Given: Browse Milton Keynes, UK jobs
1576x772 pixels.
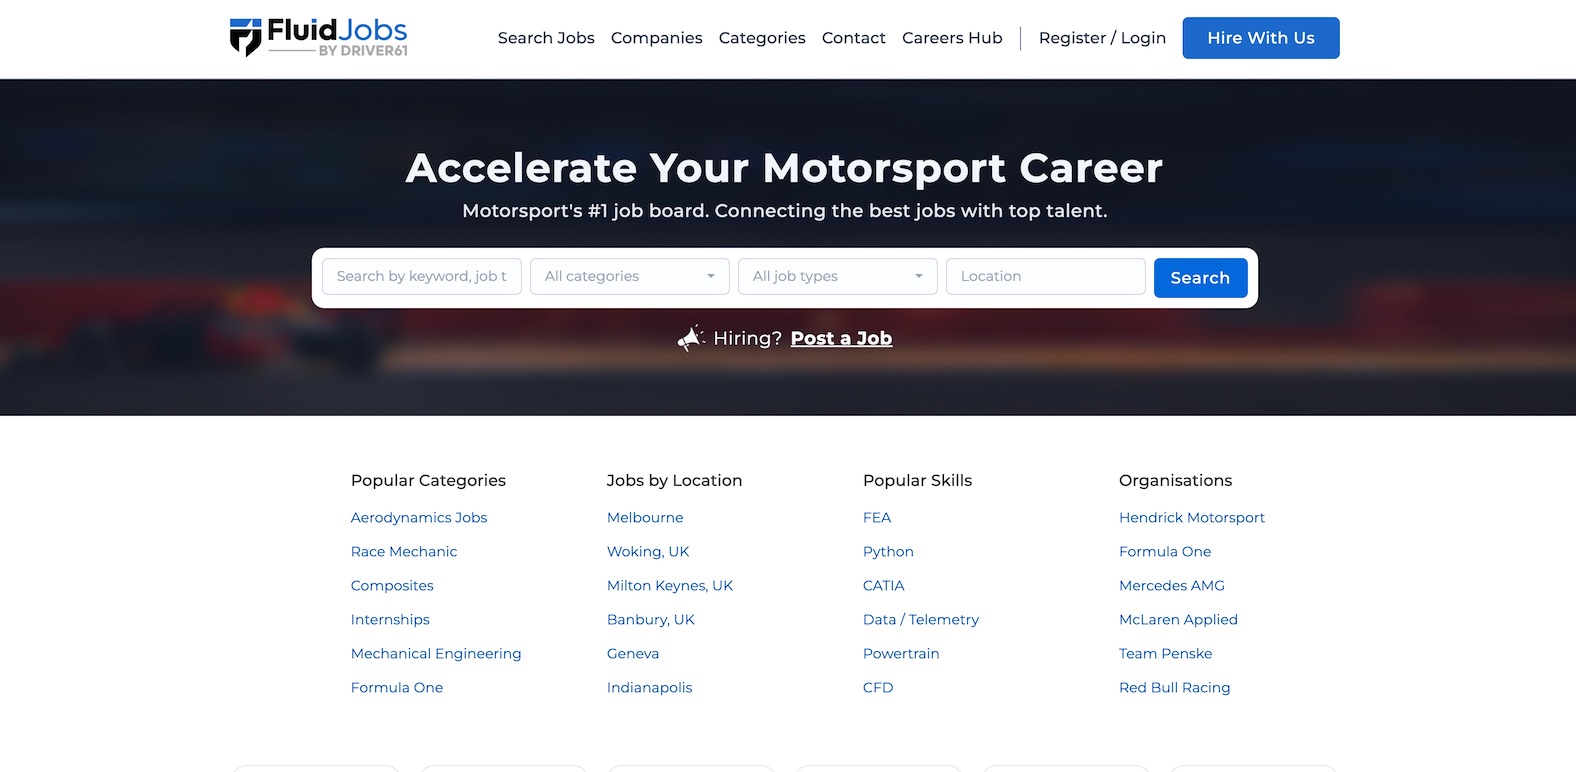Looking at the screenshot, I should [670, 586].
